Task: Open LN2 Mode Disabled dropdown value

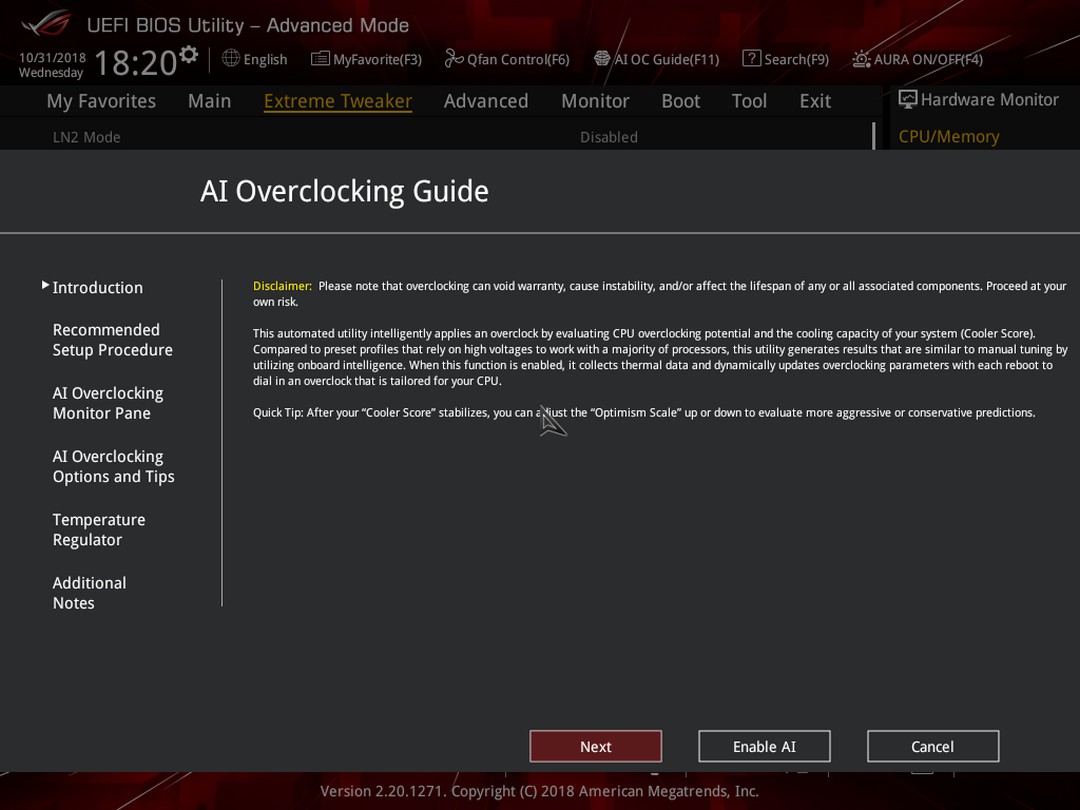Action: tap(609, 137)
